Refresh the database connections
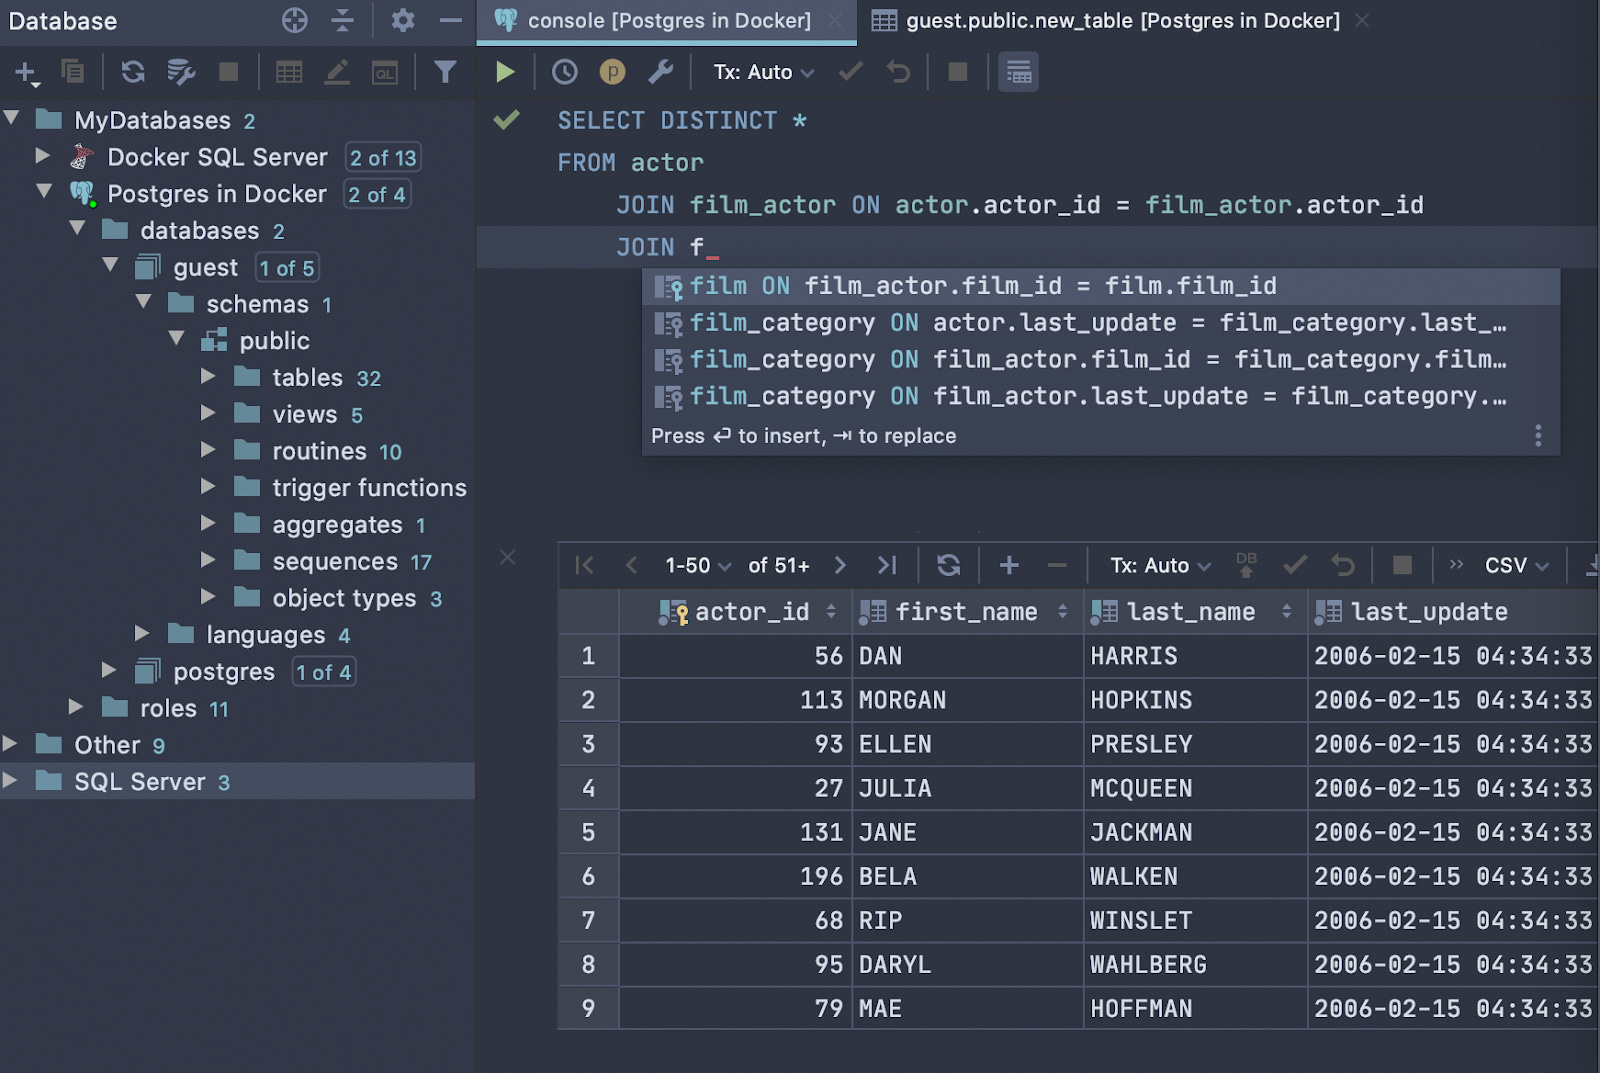Screen dimensions: 1600x1073 click(x=131, y=71)
